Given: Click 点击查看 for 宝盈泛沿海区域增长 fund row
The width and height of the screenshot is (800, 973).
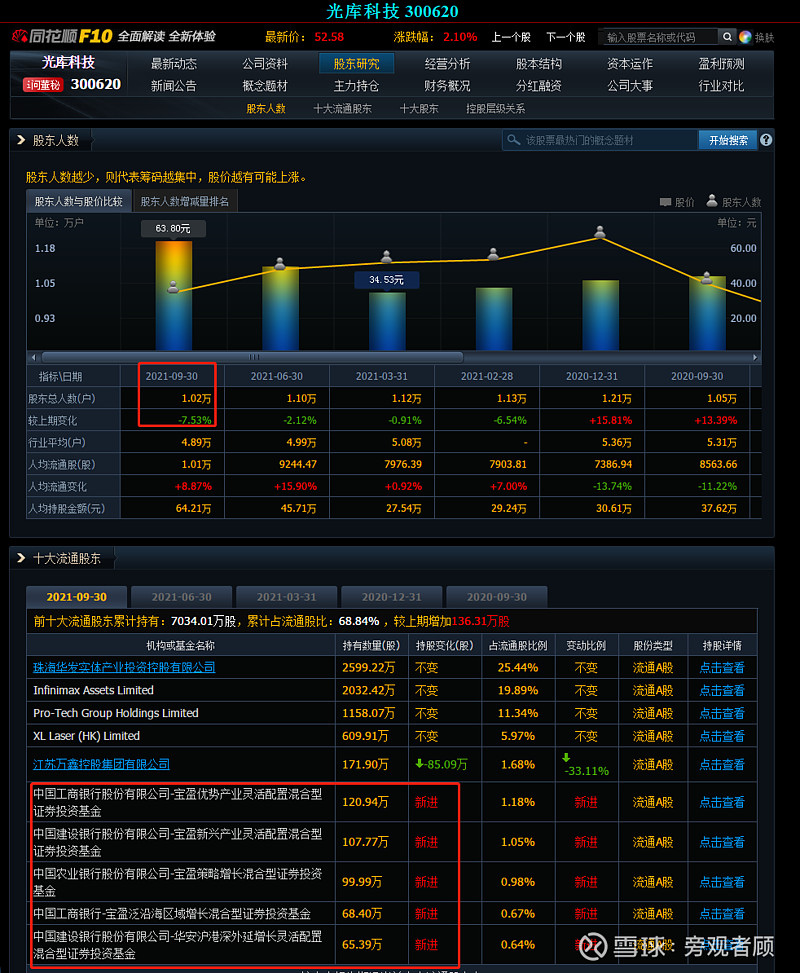Looking at the screenshot, I should pyautogui.click(x=722, y=913).
